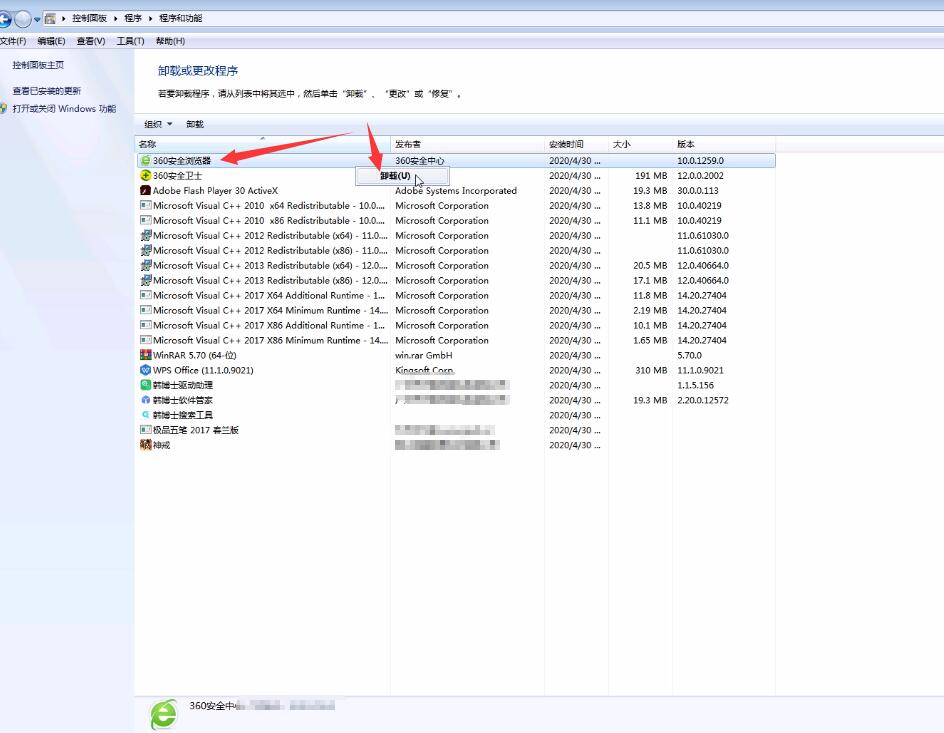Expand the breadcrumb arrow after 控制面板
944x733 pixels.
pos(116,19)
